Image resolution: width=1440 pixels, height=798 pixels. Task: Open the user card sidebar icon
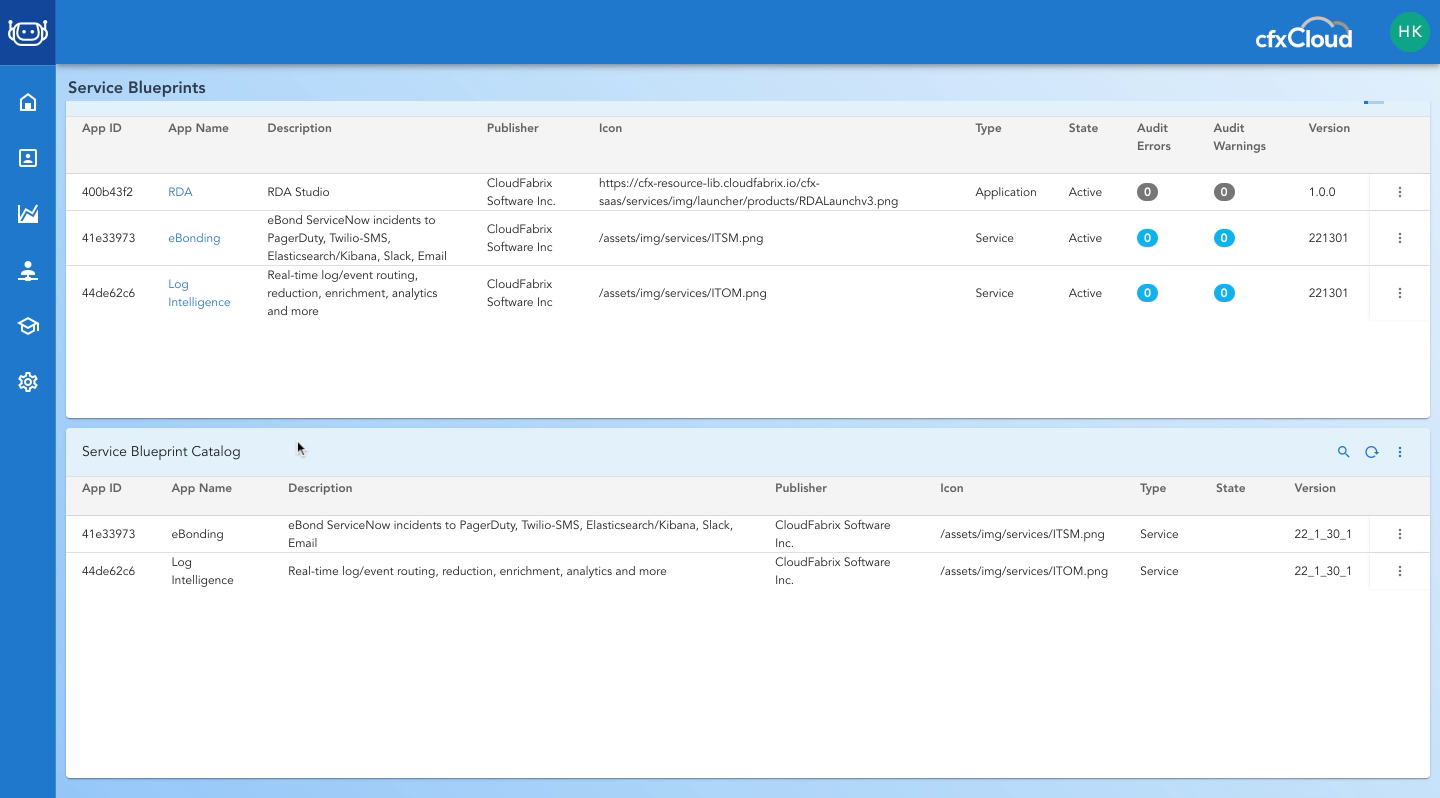28,158
